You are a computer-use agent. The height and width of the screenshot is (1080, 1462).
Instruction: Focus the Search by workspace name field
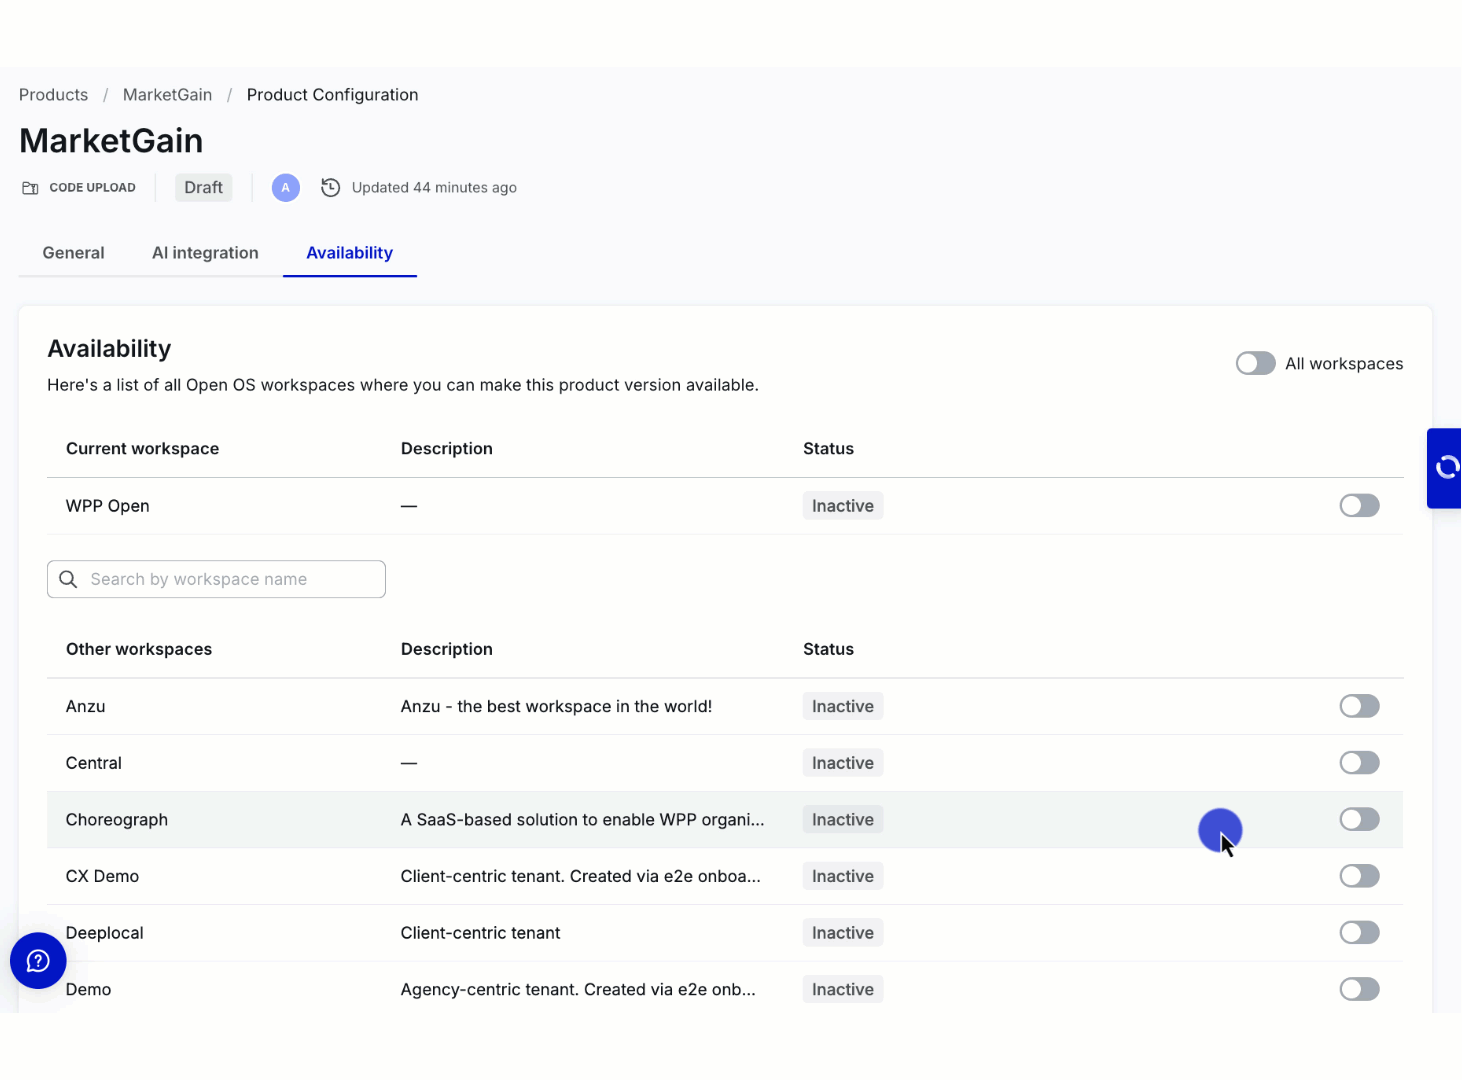[230, 580]
